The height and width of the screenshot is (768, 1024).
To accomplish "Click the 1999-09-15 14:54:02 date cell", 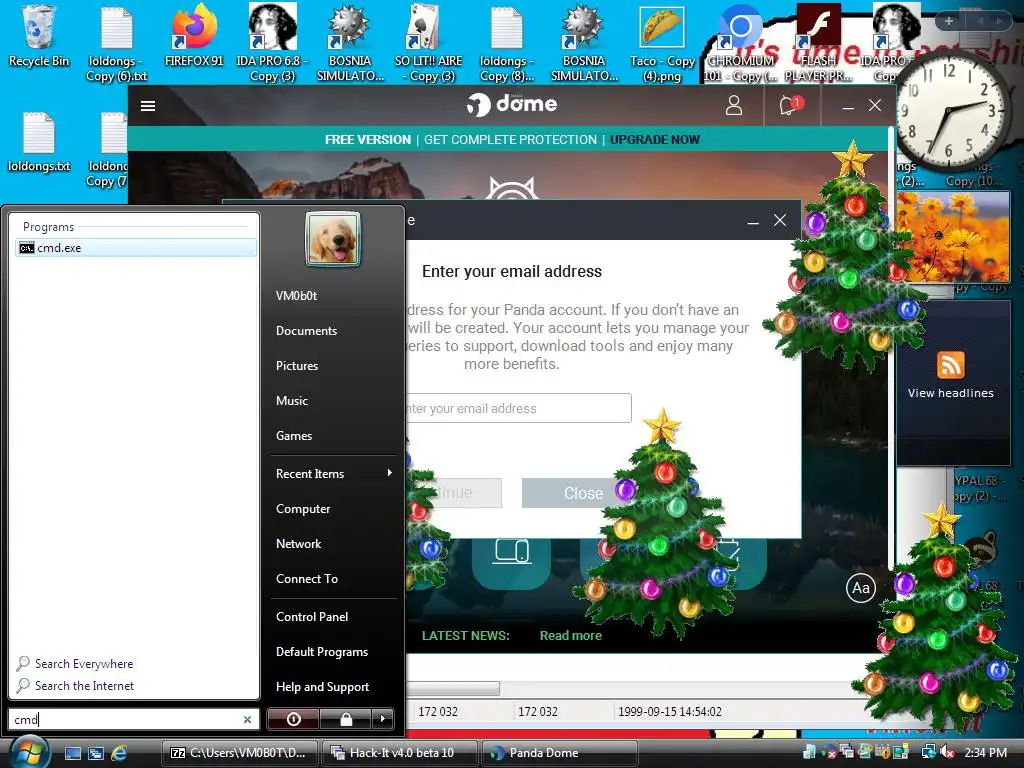I will pos(669,711).
